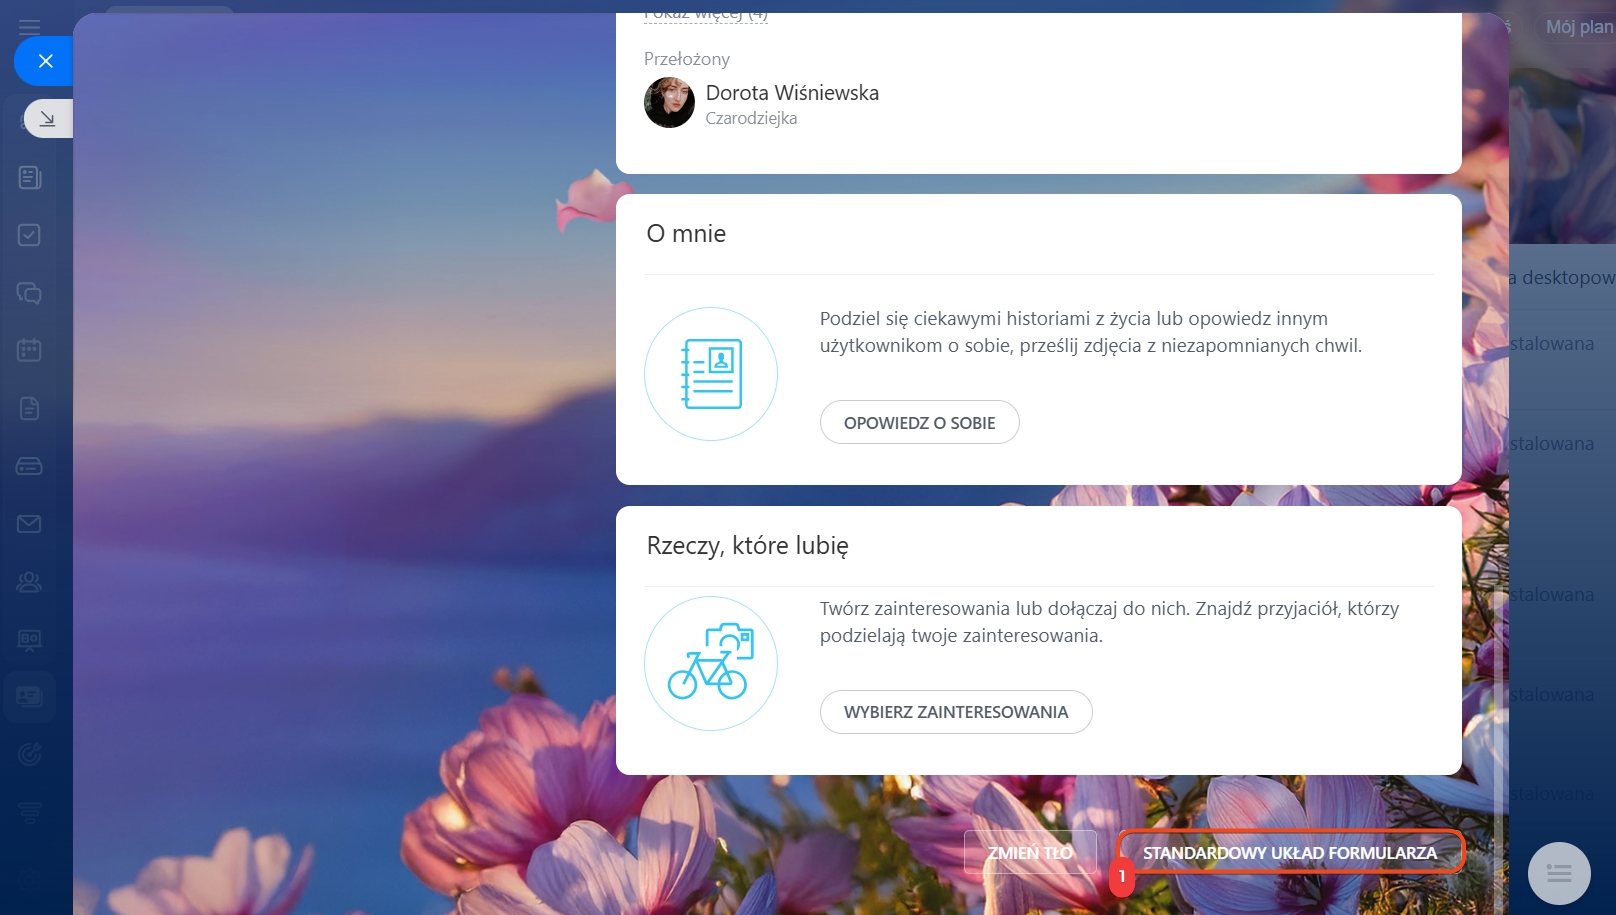Open the presentation board icon in sidebar

coord(29,639)
